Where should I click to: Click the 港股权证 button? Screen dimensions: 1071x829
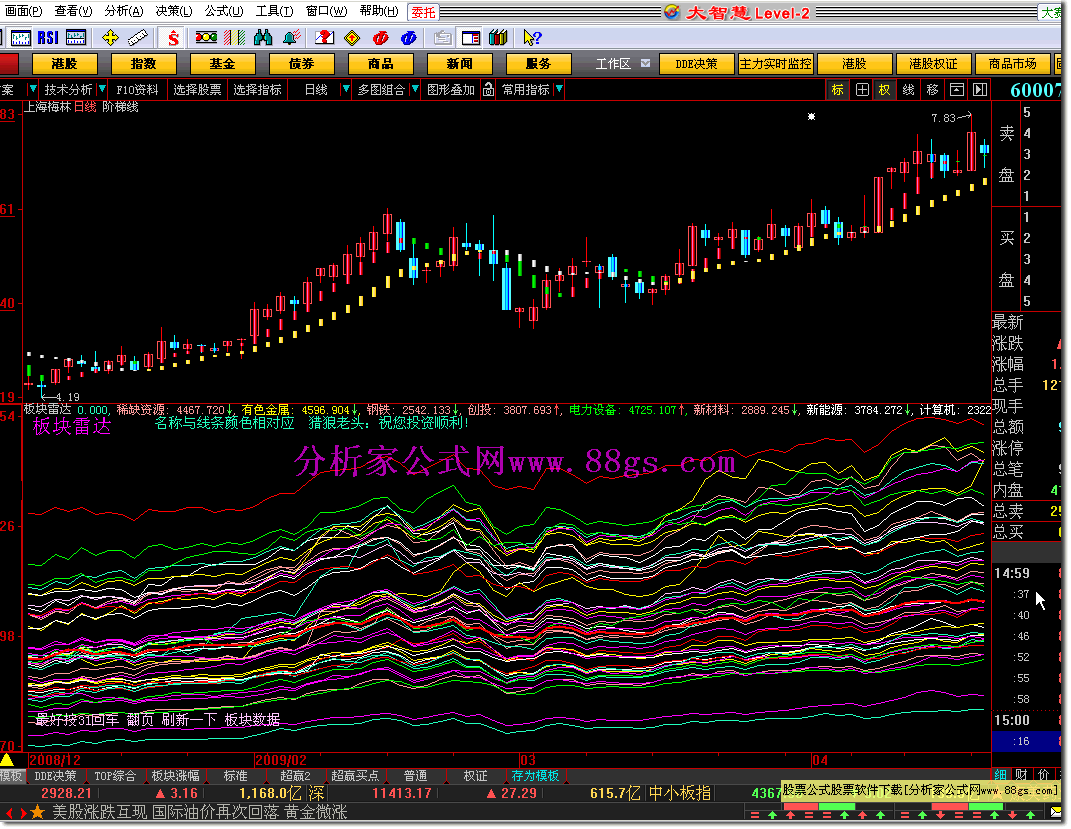[934, 64]
